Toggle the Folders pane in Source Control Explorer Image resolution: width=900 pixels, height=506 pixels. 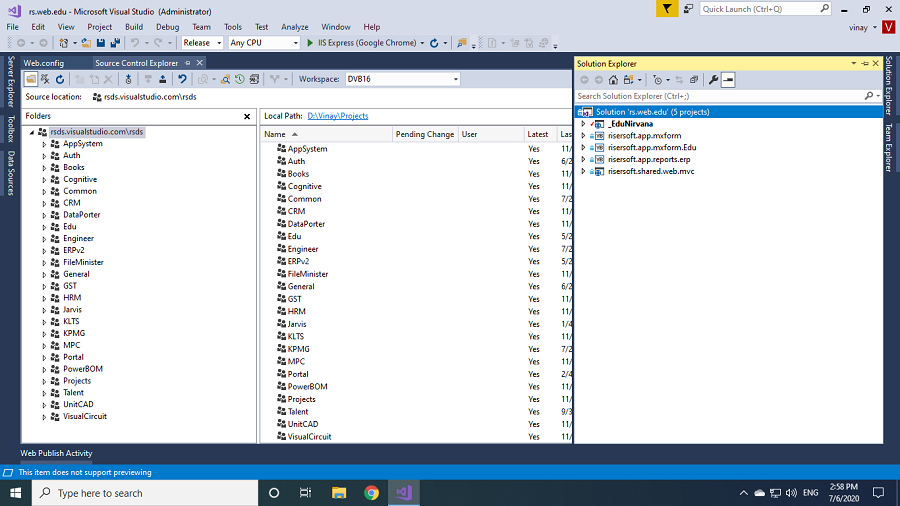pos(31,79)
